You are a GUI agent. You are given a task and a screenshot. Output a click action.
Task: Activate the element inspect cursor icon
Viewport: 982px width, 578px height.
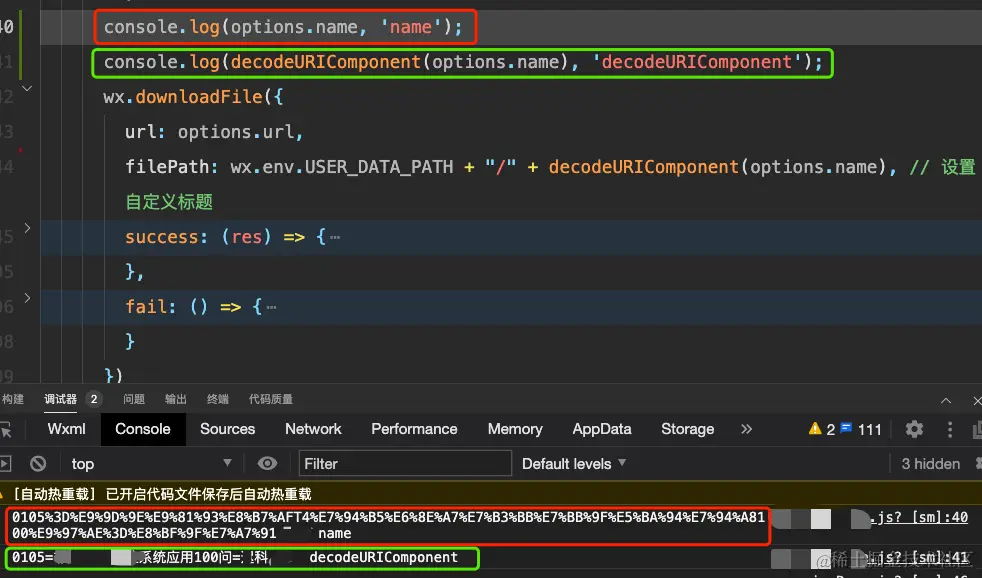coord(6,430)
